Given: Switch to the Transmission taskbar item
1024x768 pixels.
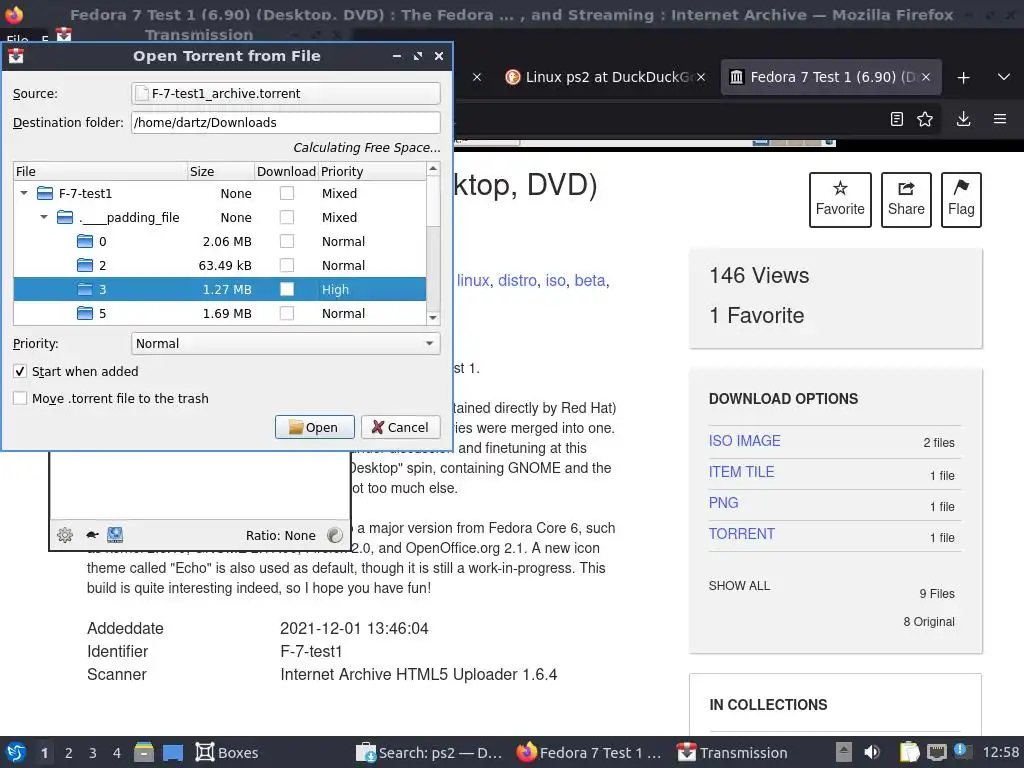Looking at the screenshot, I should pyautogui.click(x=731, y=752).
